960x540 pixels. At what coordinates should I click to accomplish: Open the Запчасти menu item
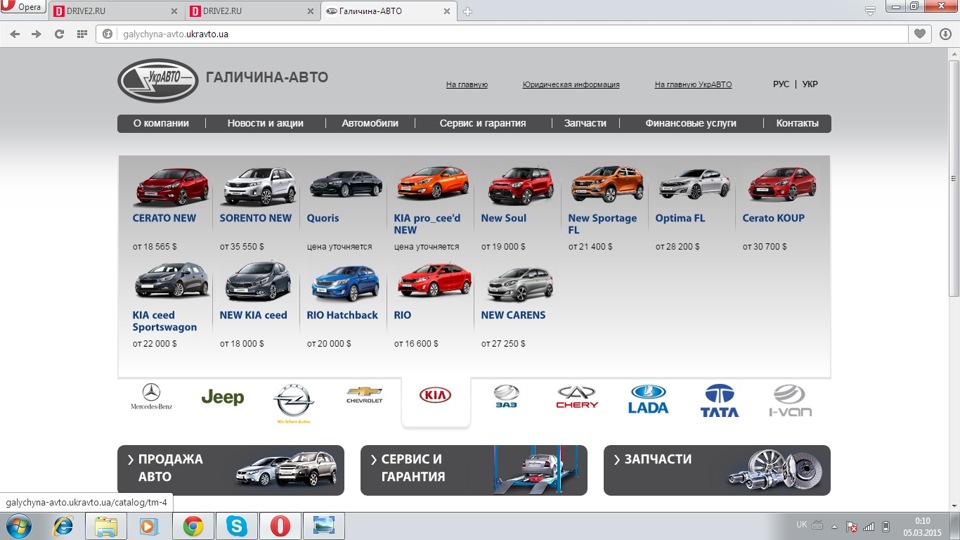pyautogui.click(x=585, y=123)
